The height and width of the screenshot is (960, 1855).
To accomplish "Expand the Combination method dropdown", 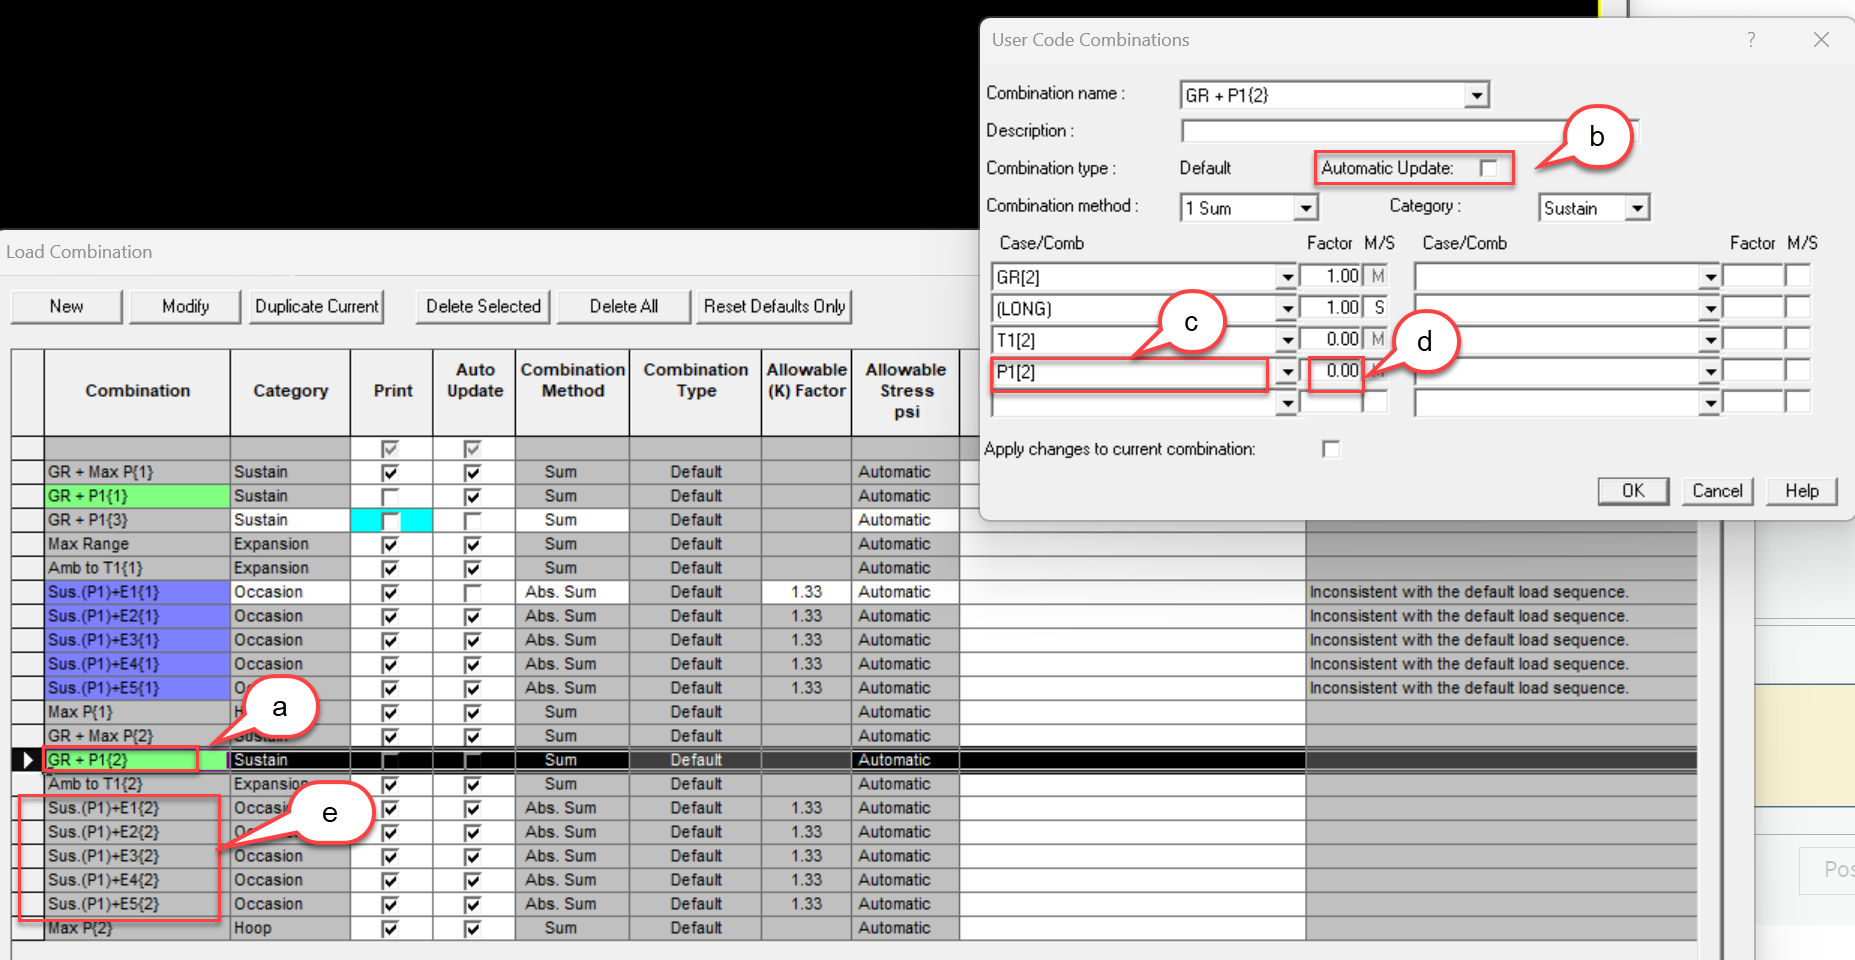I will [x=1304, y=208].
